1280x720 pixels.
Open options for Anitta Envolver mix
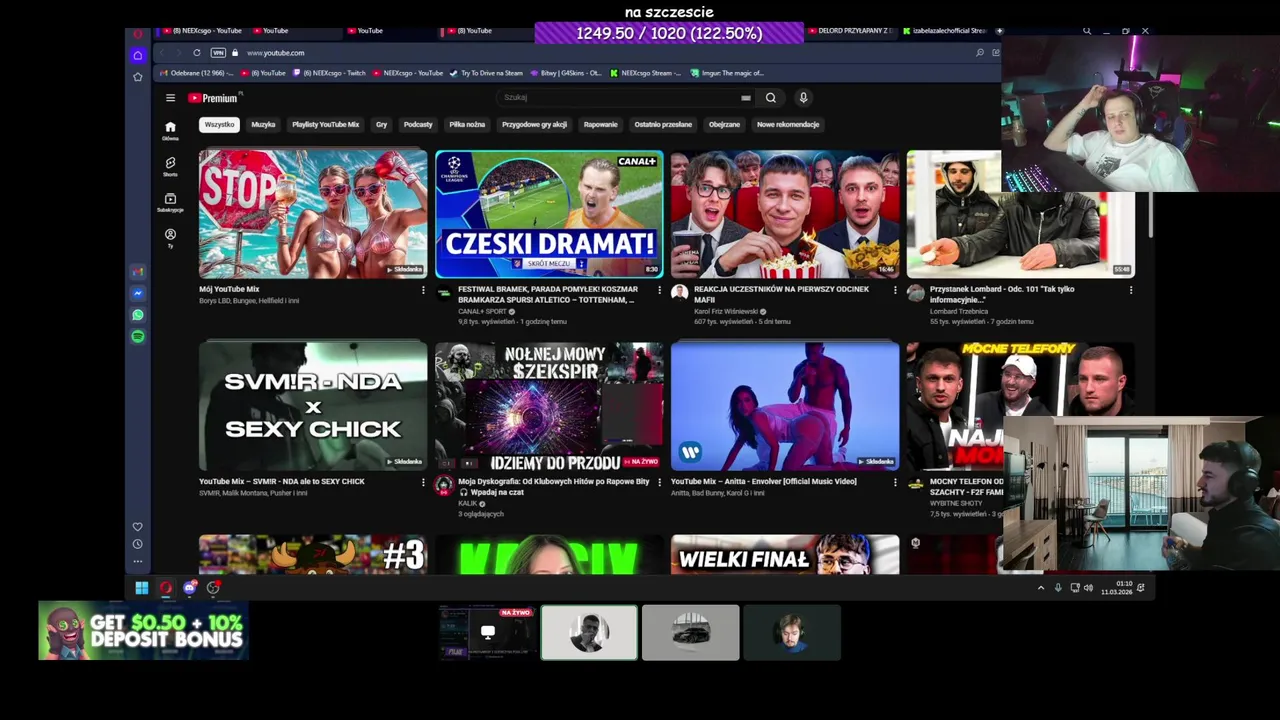[895, 482]
